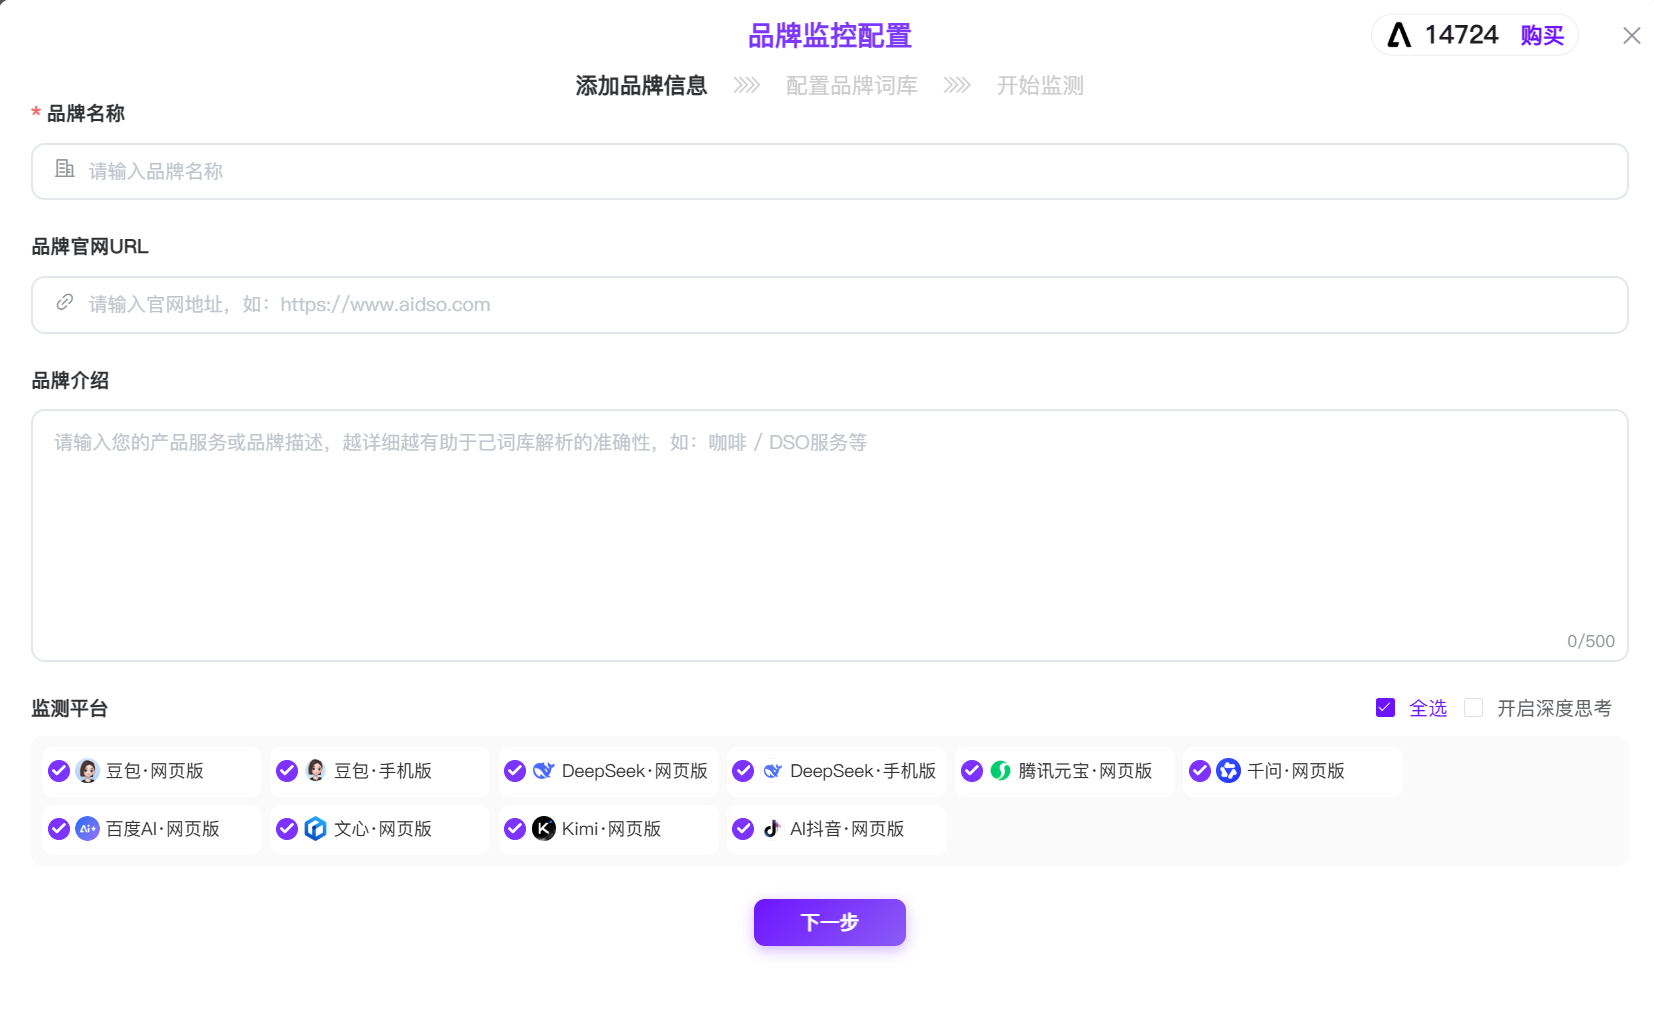Image resolution: width=1654 pixels, height=1022 pixels.
Task: Click the Qianwen web version logo icon
Action: click(1228, 771)
